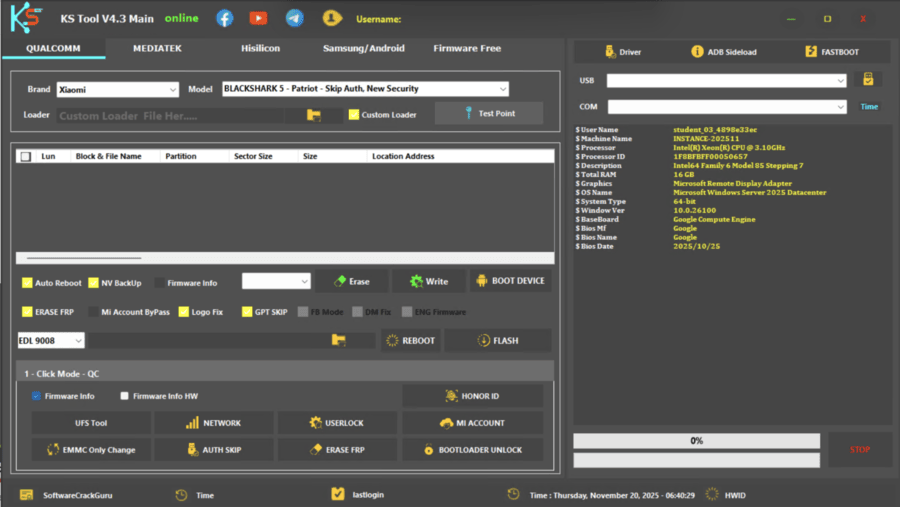The width and height of the screenshot is (900, 507).
Task: Expand the COM port dropdown
Action: (727, 107)
